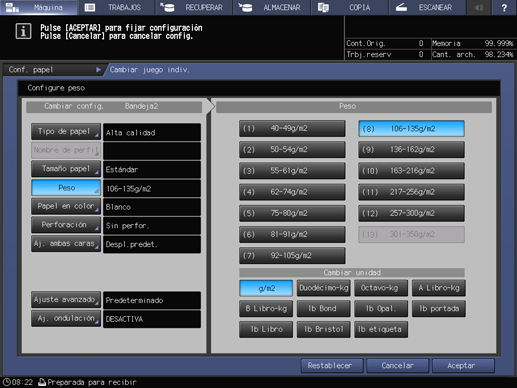Choose the Octavo-kg unit
Screen dimensions: 517x388
coord(381,288)
